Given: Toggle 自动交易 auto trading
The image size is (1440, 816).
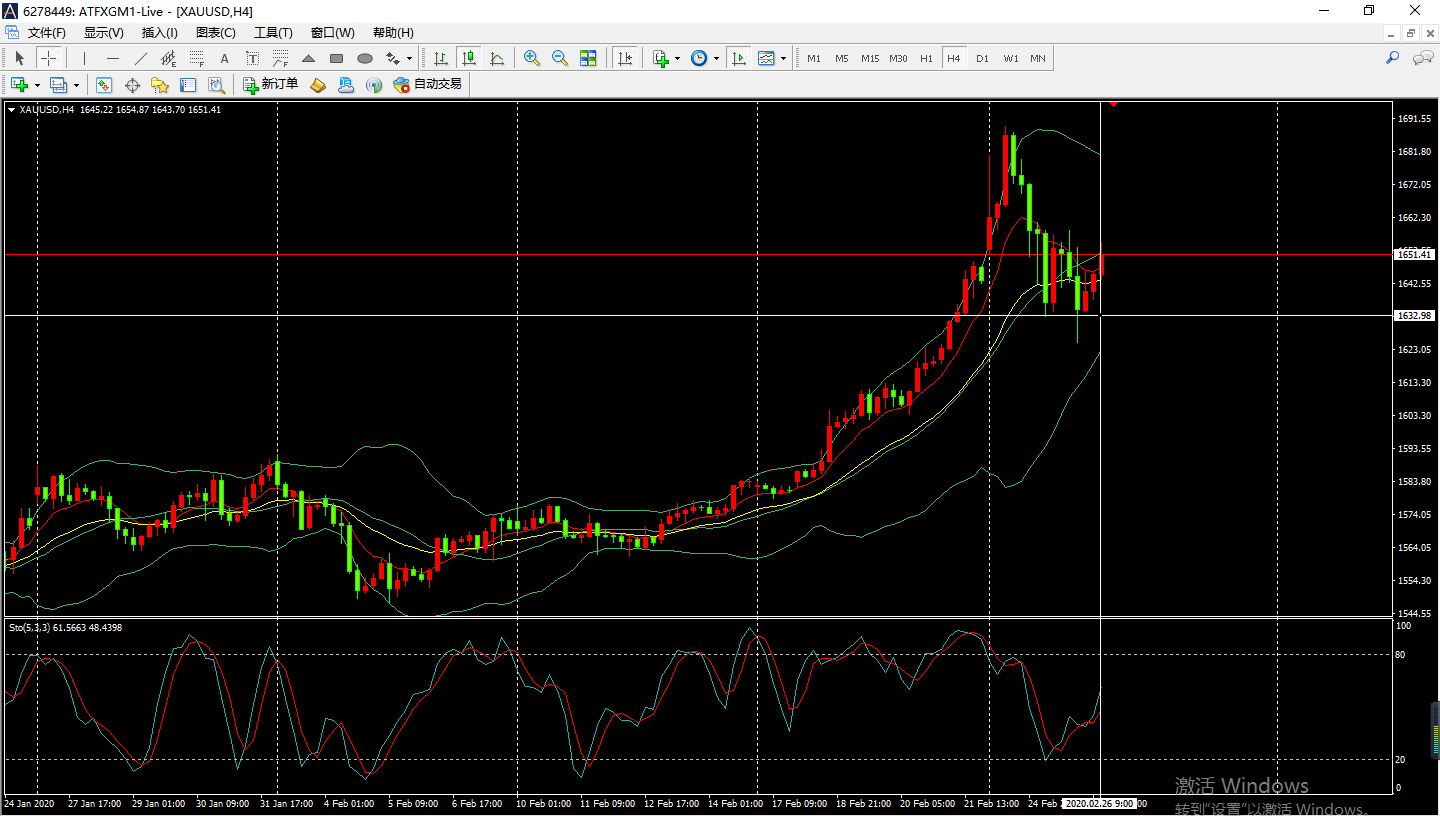Looking at the screenshot, I should (x=427, y=85).
